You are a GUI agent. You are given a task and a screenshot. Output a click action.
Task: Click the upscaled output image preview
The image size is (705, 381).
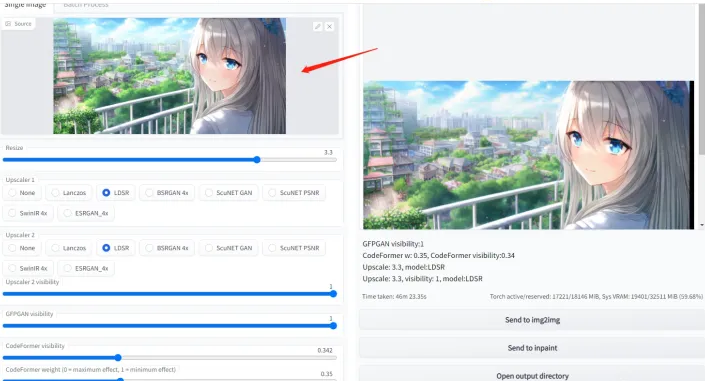528,155
